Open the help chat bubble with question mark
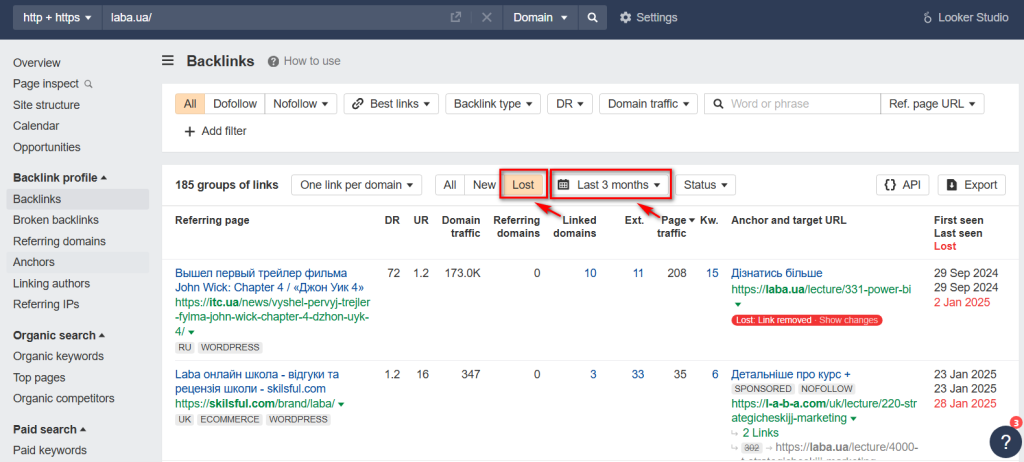Screen dimensions: 1024x462 [x=1005, y=441]
